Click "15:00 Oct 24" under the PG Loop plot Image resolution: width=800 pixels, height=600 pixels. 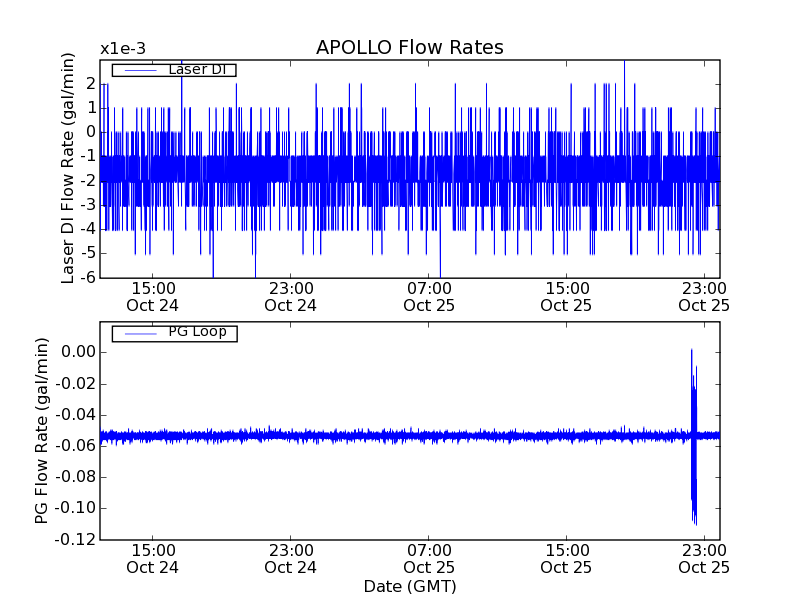(153, 559)
